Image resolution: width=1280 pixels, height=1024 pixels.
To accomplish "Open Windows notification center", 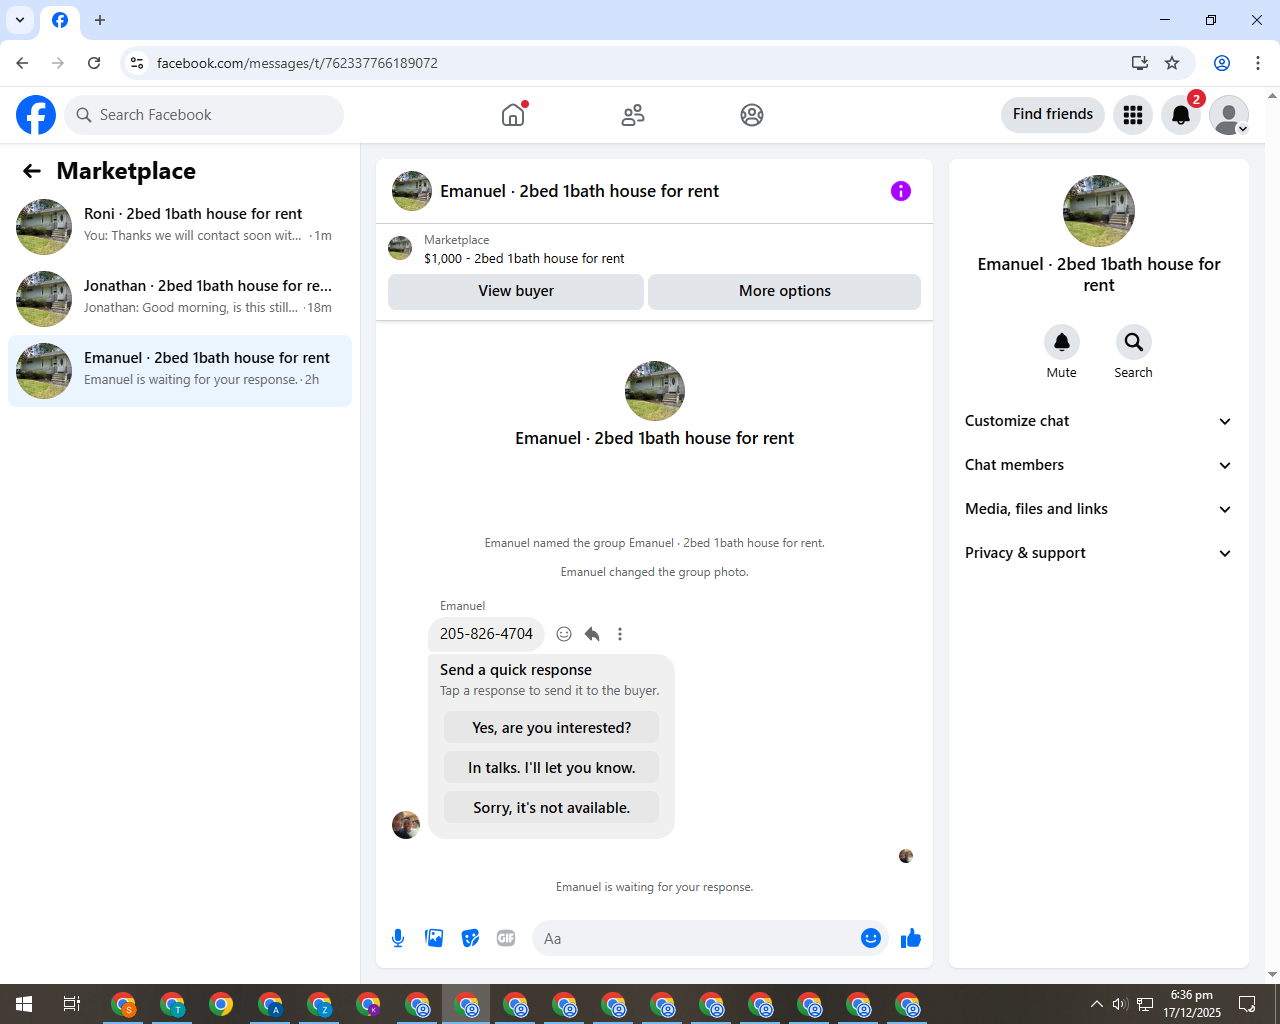I will point(1247,1004).
